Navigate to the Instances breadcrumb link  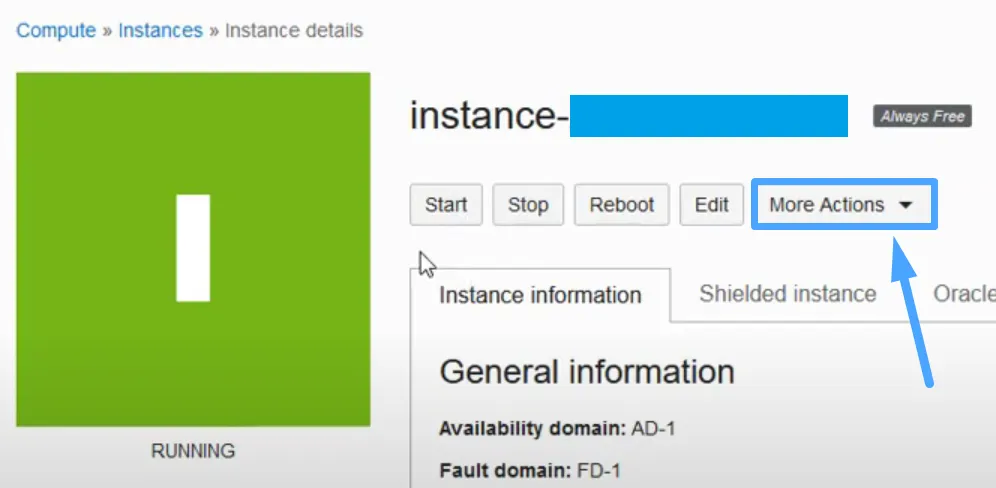tap(159, 30)
